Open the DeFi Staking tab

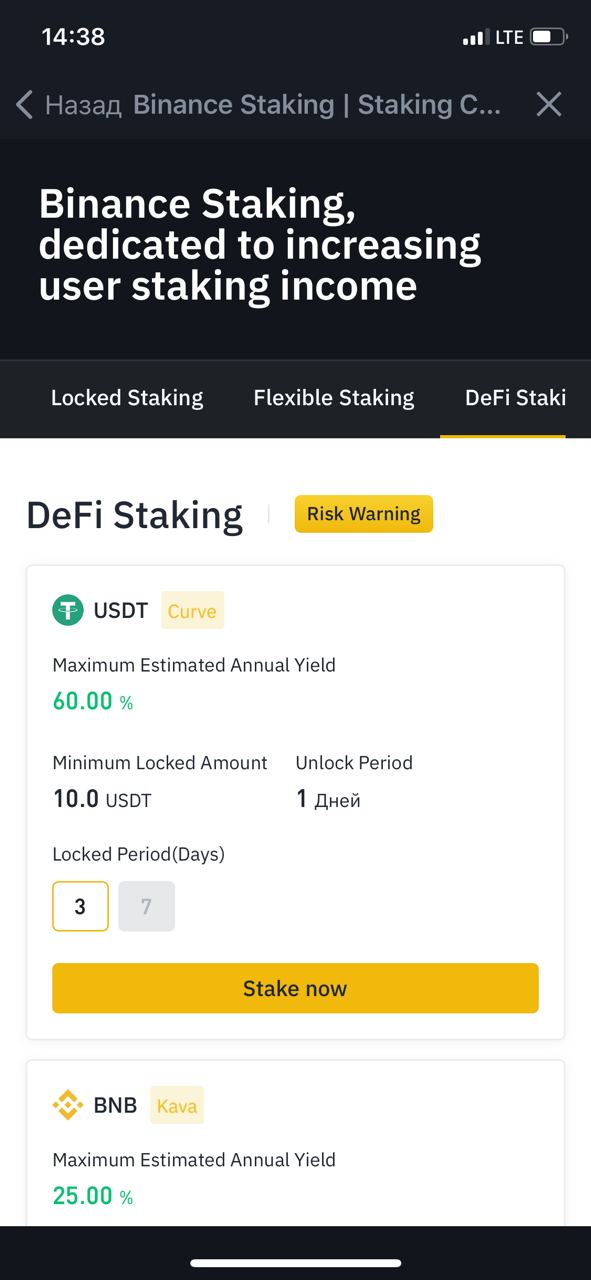tap(515, 398)
